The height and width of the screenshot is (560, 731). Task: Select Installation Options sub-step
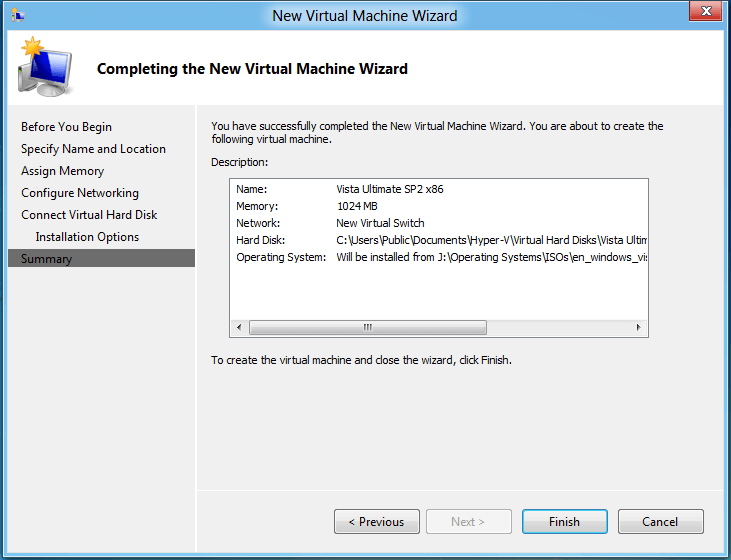[87, 237]
